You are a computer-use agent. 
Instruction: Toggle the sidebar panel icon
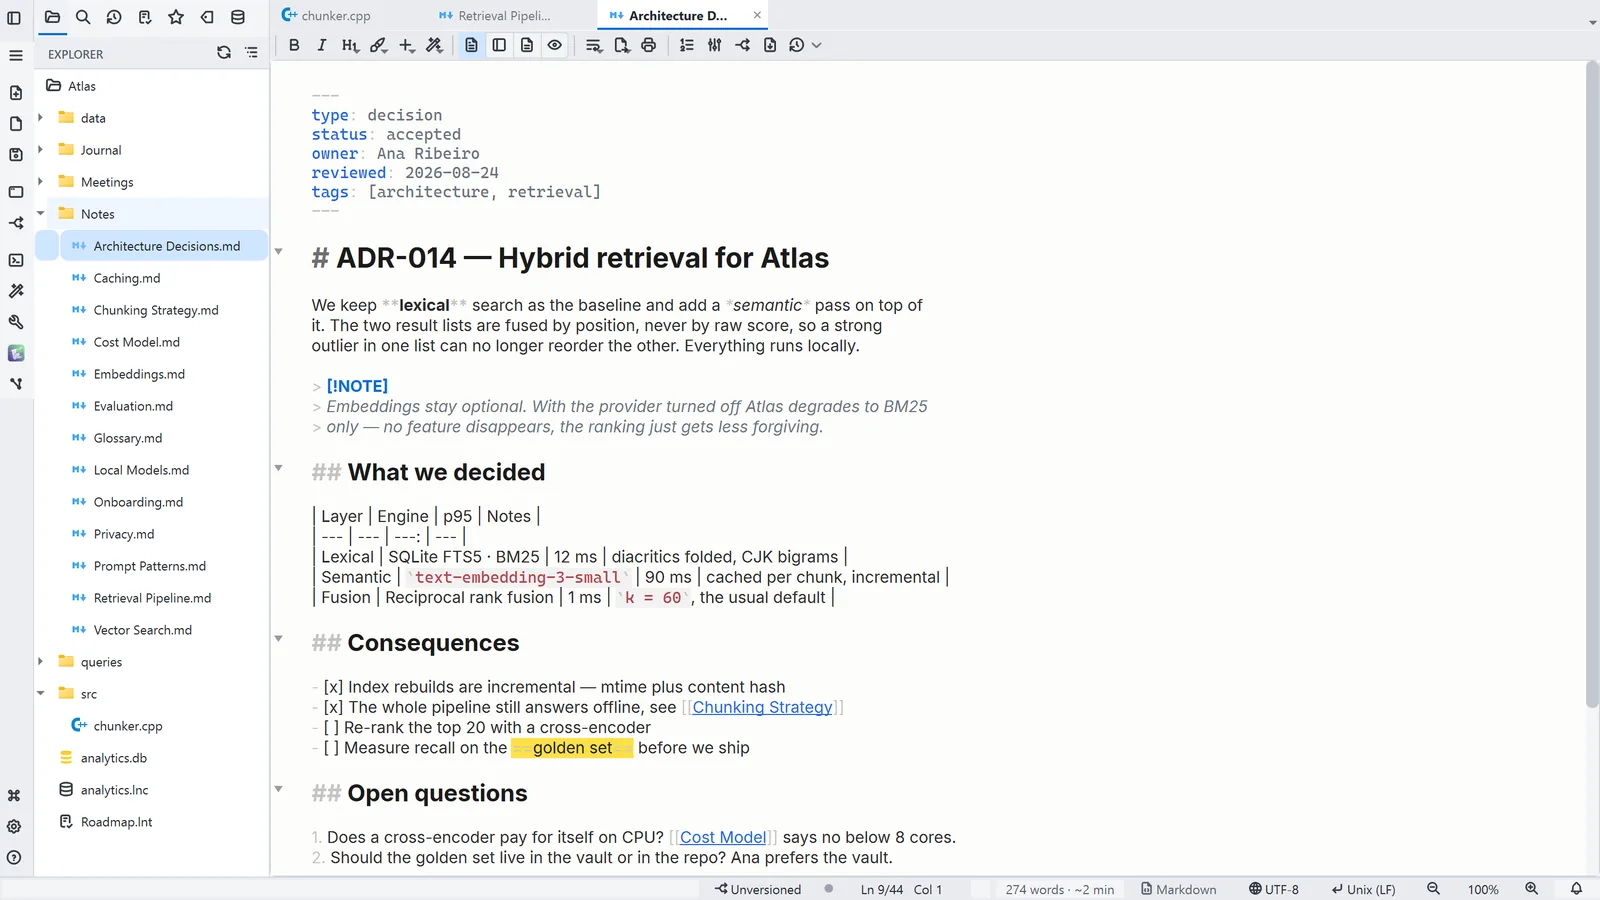click(x=14, y=17)
